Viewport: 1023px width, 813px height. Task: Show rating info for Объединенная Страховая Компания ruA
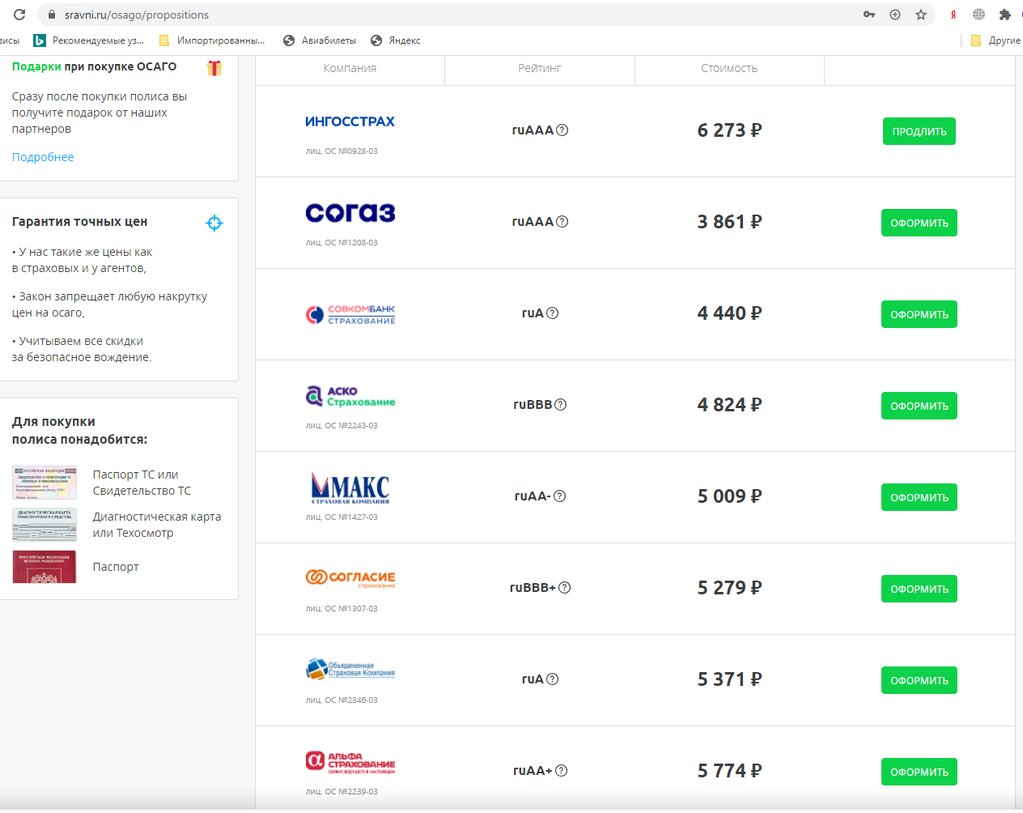coord(552,679)
